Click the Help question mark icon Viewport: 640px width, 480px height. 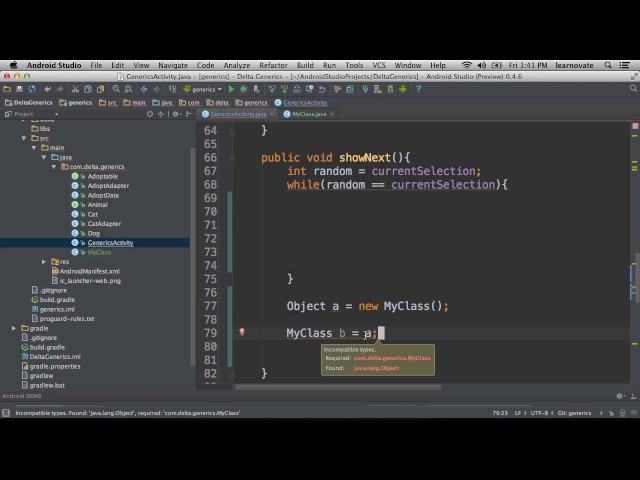418,89
